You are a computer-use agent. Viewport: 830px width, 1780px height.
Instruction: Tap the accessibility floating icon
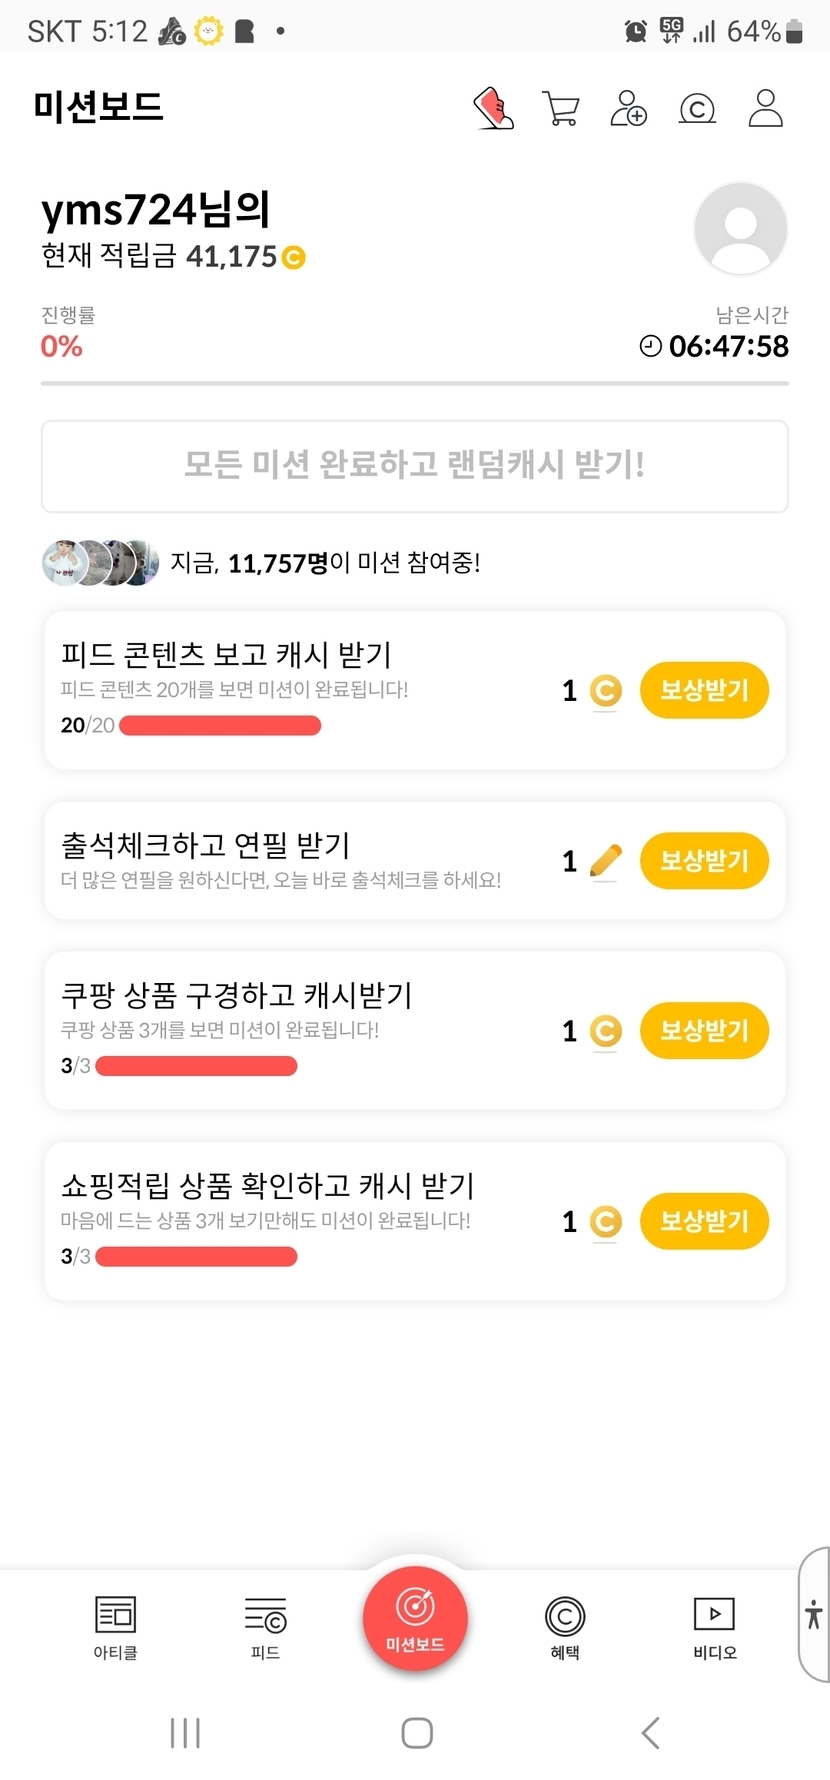coord(813,1614)
